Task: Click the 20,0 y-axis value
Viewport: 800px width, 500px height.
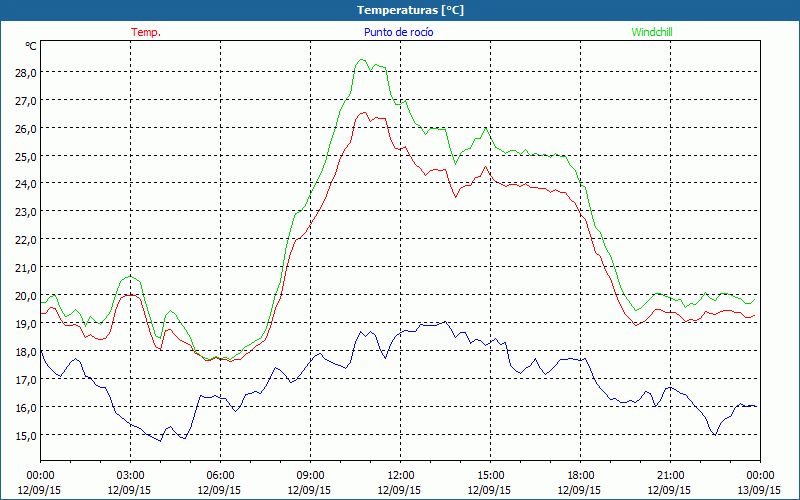Action: pos(26,296)
